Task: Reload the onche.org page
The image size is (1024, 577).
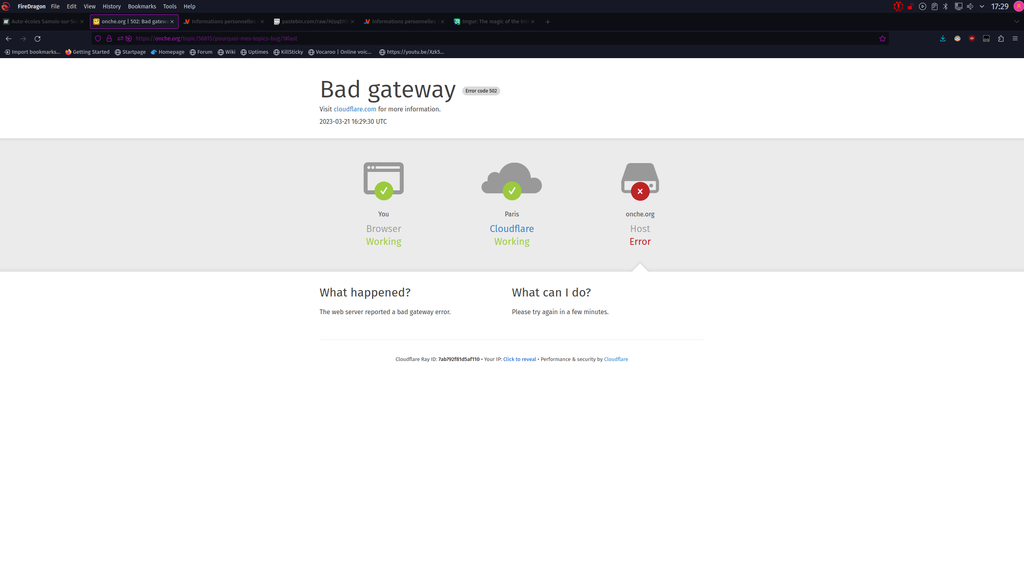Action: 37,39
